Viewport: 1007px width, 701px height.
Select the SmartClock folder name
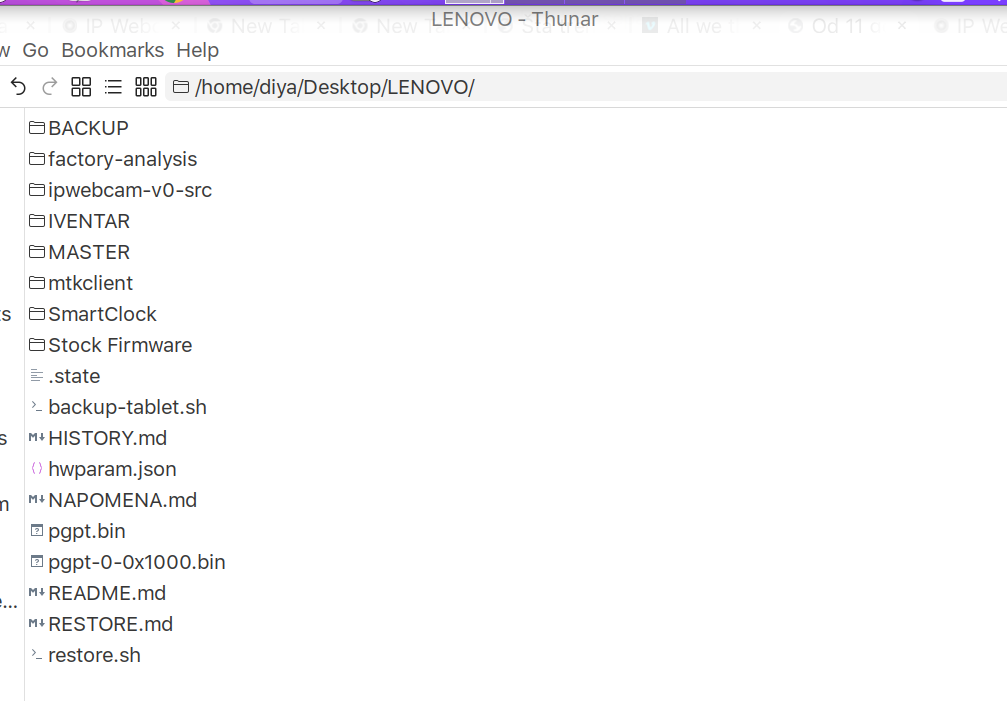point(103,314)
